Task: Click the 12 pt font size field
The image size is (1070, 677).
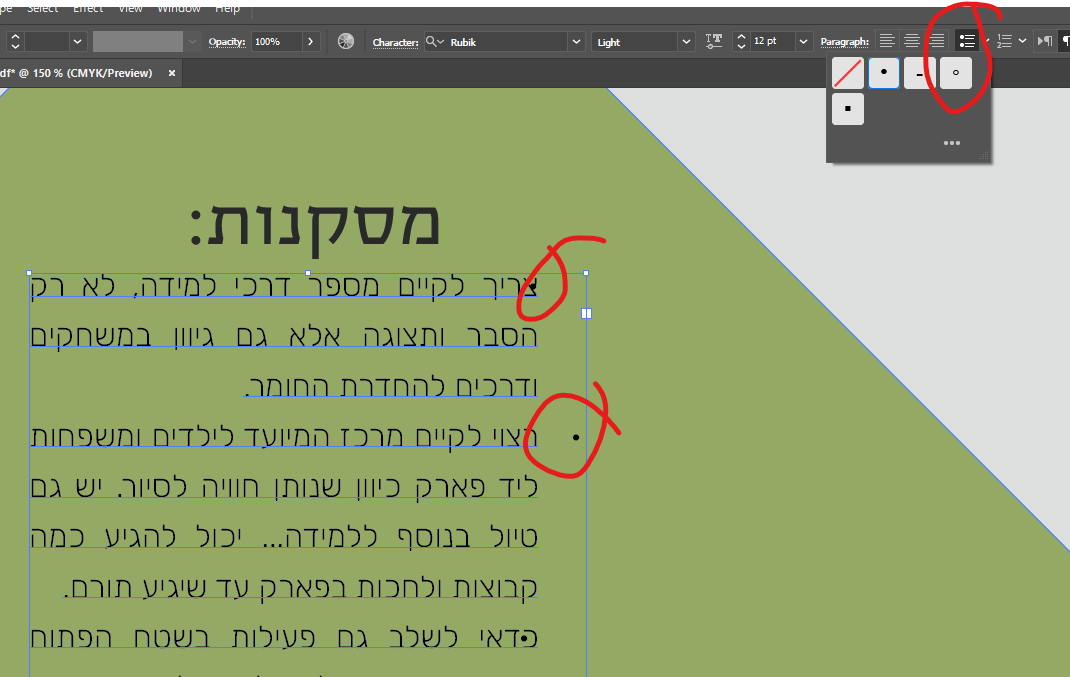Action: coord(772,42)
